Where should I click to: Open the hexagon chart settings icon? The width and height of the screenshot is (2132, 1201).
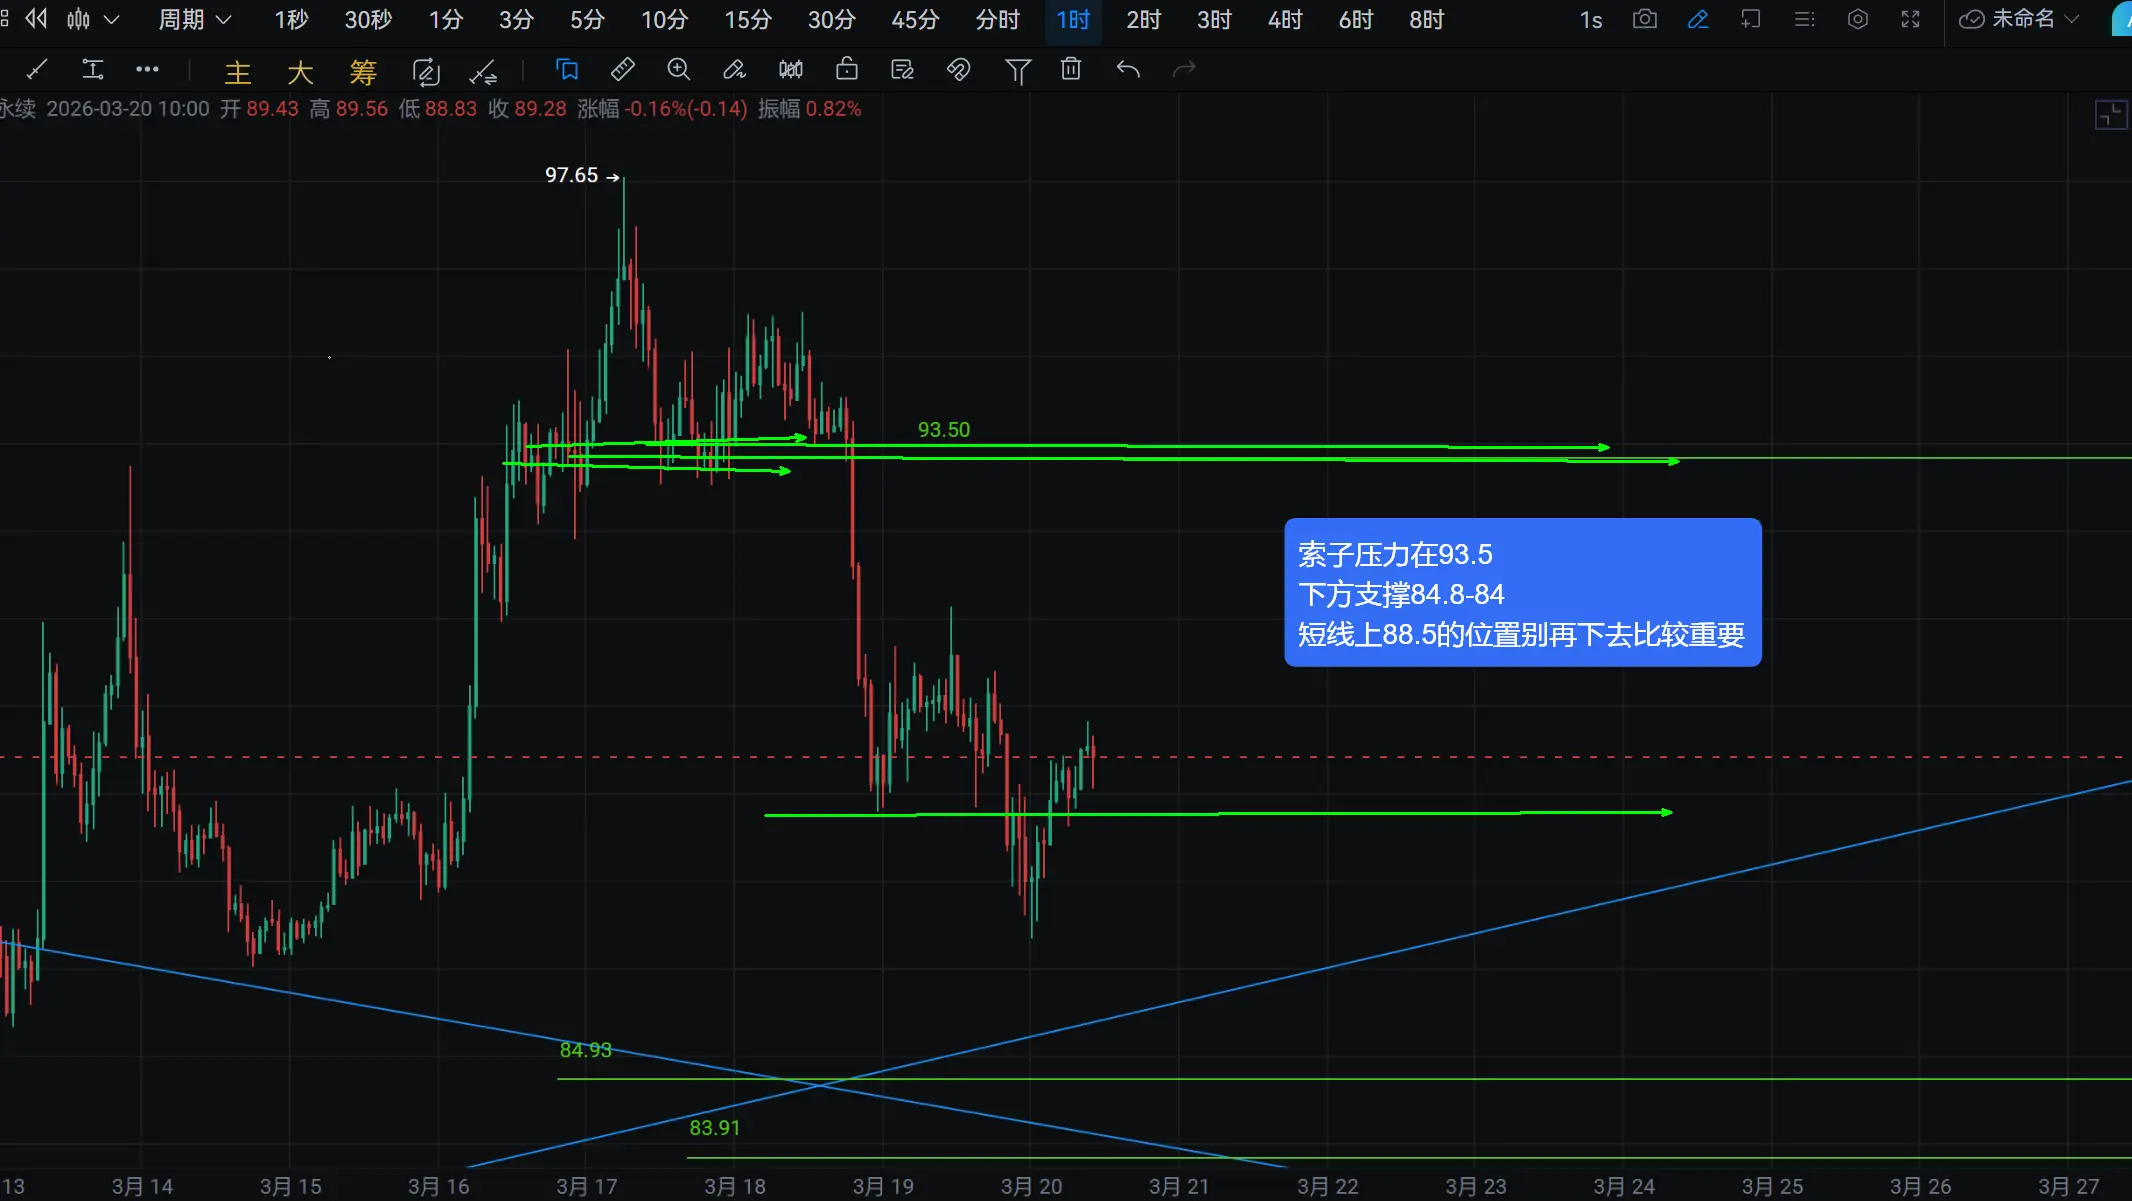click(x=1857, y=19)
